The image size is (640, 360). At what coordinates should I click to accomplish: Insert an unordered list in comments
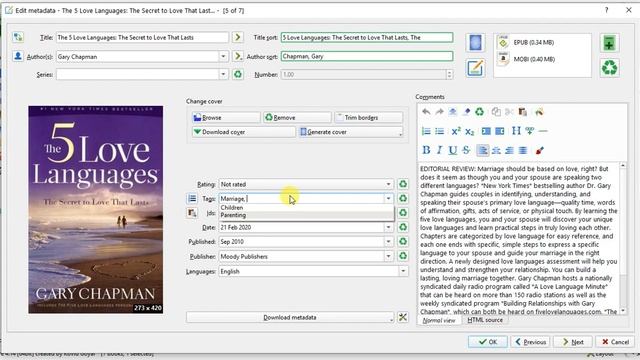(x=440, y=131)
